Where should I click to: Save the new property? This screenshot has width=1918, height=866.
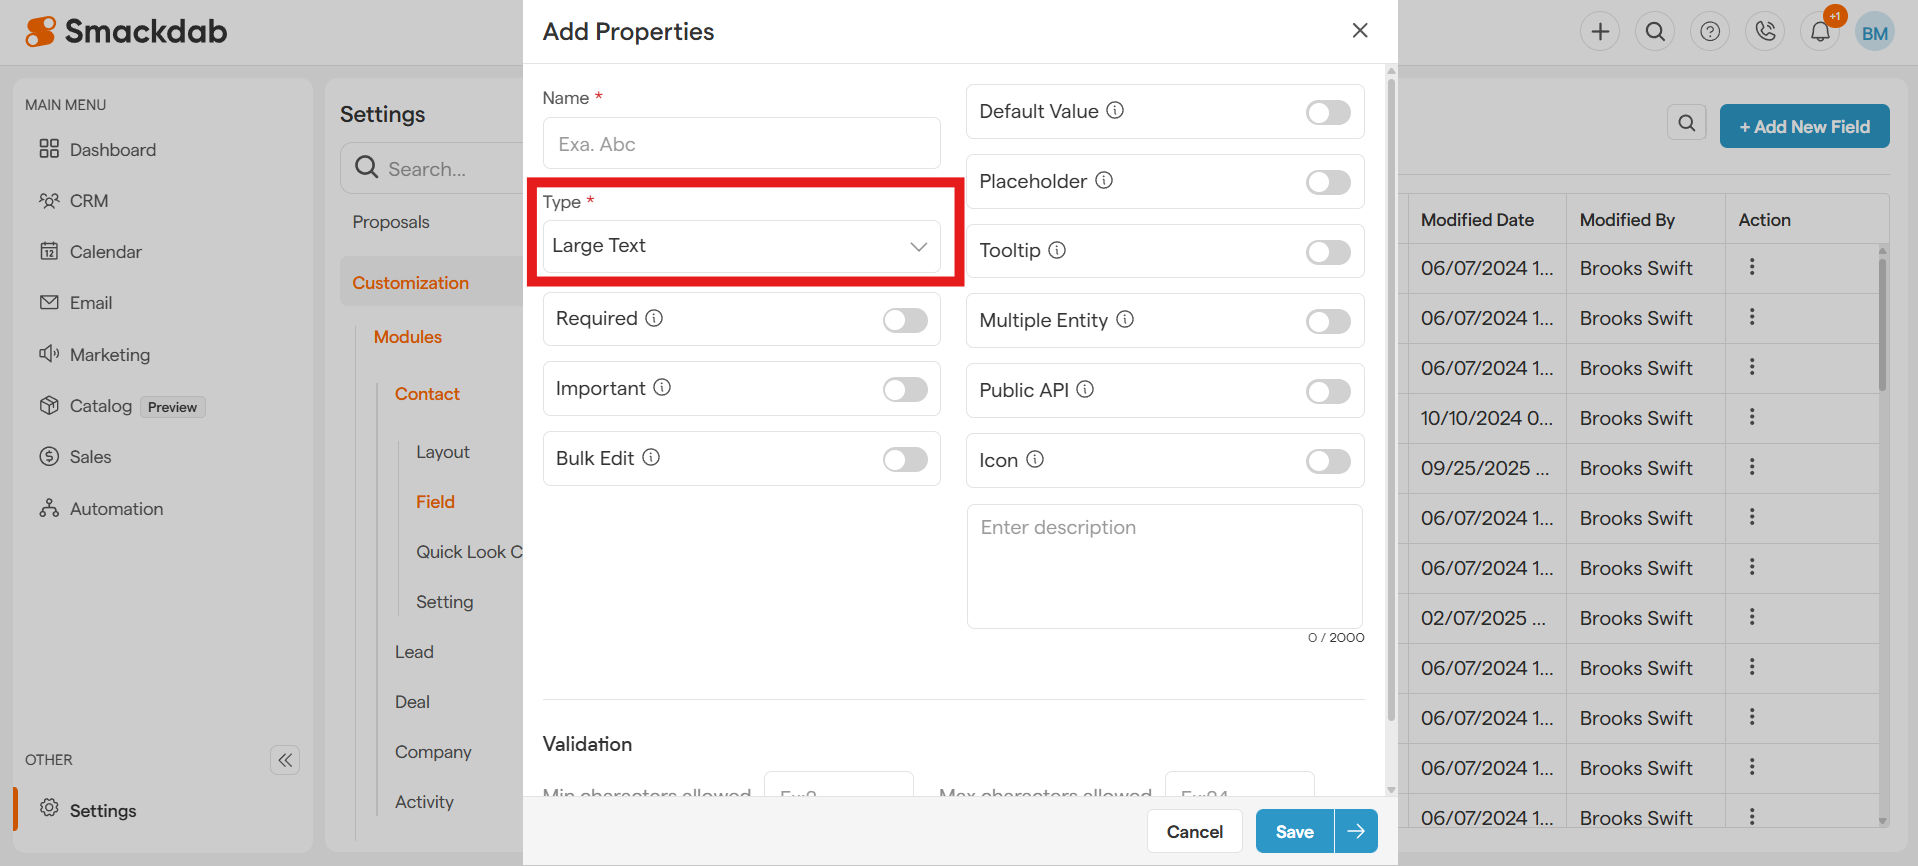click(x=1294, y=831)
